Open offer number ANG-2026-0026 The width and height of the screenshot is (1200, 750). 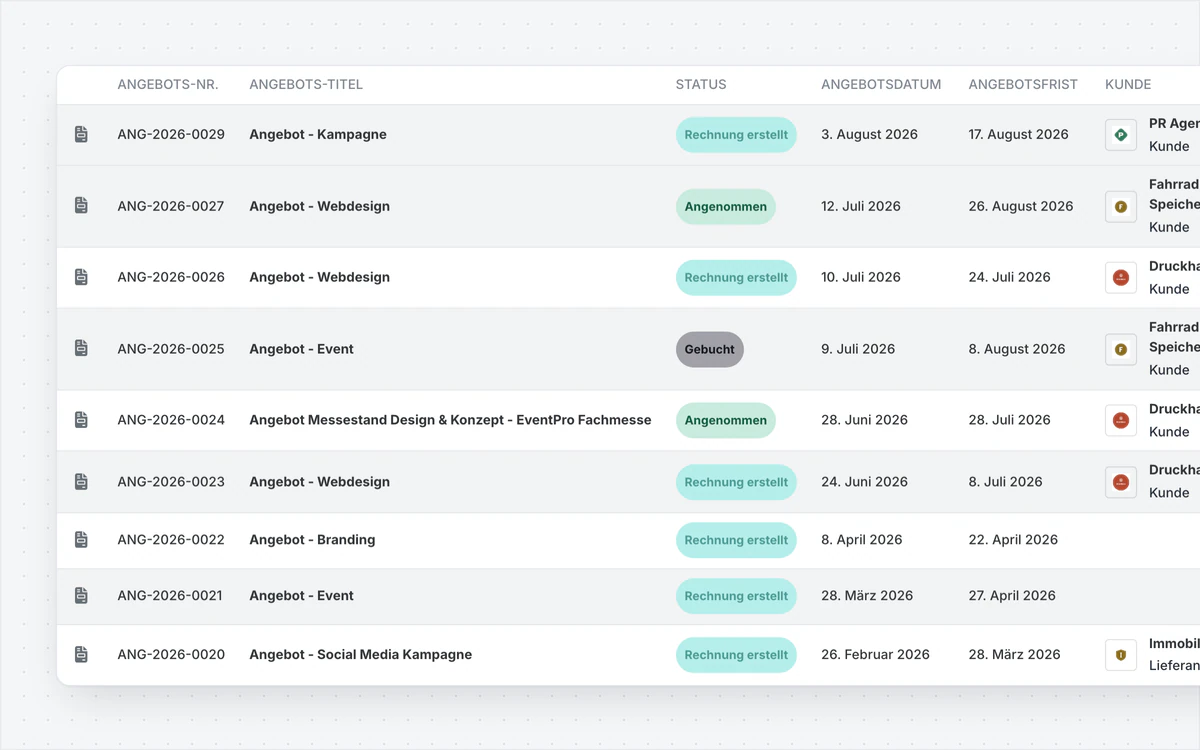tap(171, 277)
